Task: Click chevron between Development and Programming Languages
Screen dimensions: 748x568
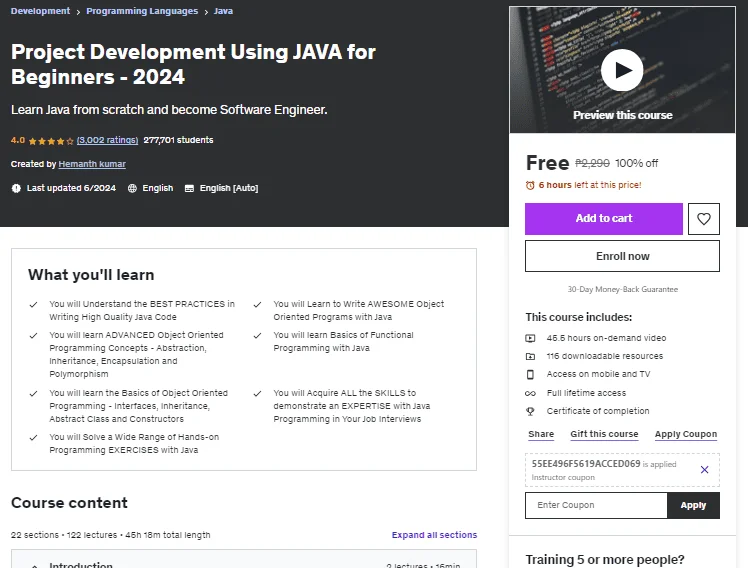Action: click(x=78, y=12)
